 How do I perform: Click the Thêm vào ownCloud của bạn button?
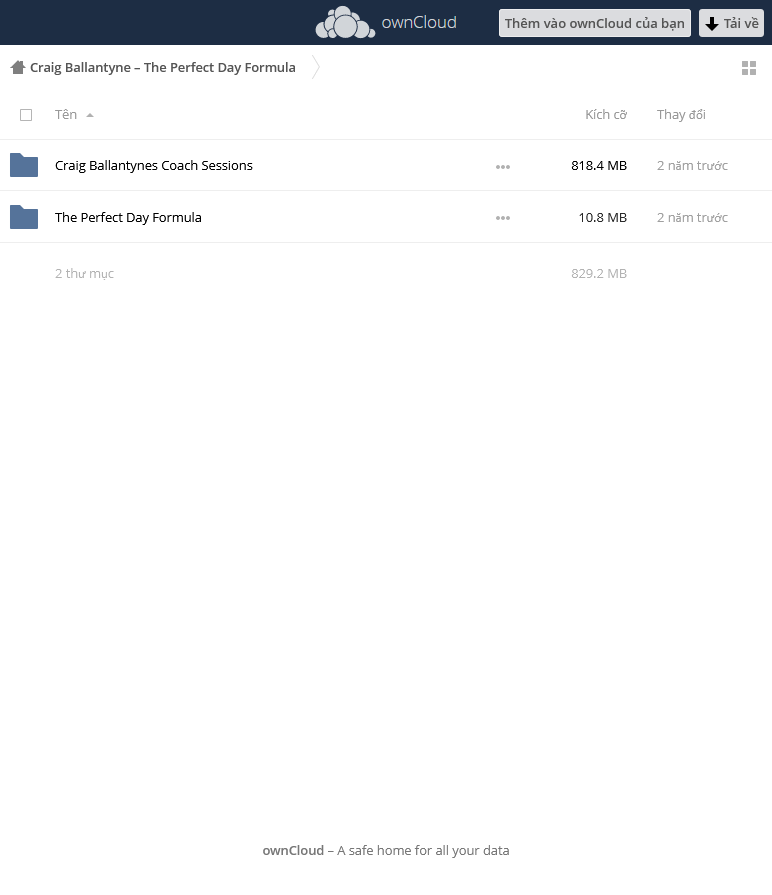pos(595,23)
